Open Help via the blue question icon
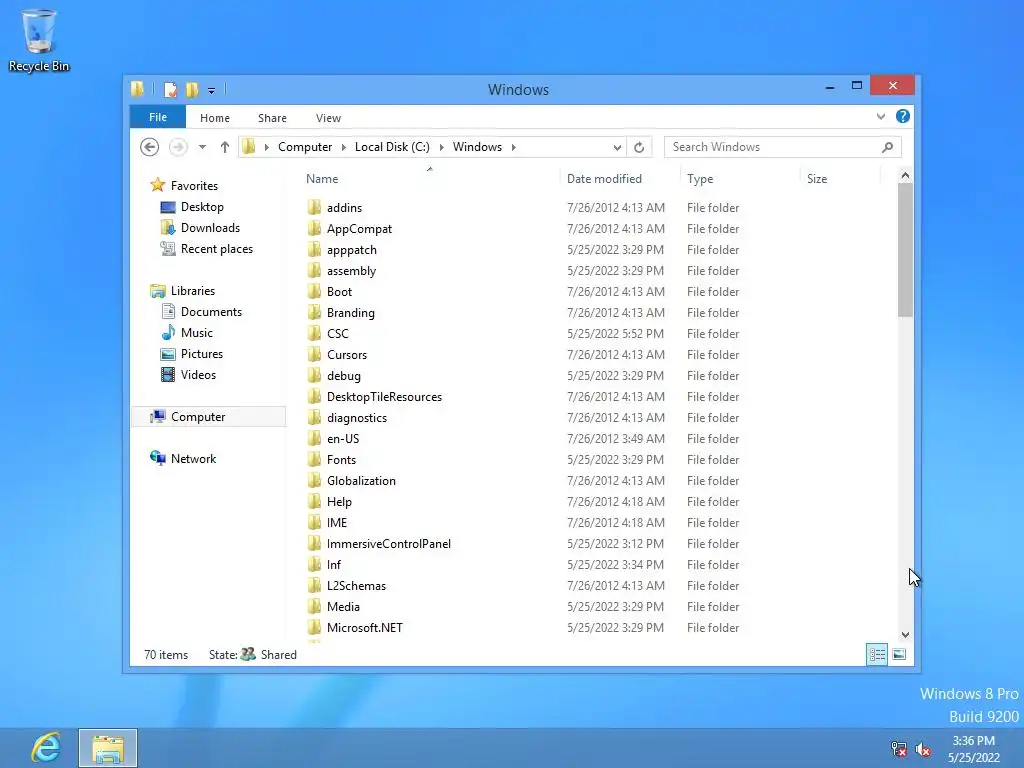Viewport: 1024px width, 768px height. 903,116
